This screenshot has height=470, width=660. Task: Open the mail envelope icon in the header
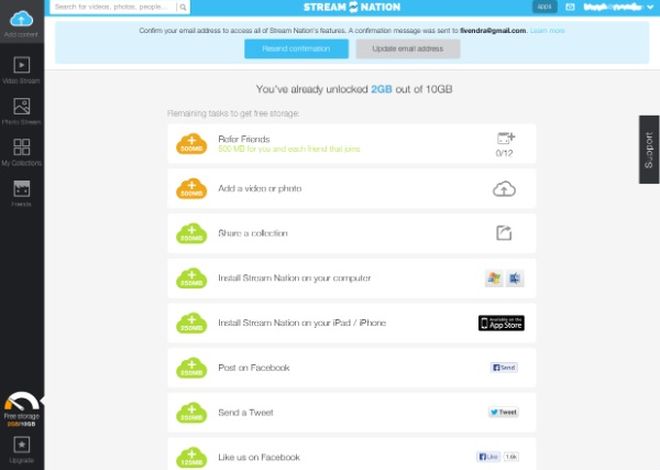(x=570, y=7)
